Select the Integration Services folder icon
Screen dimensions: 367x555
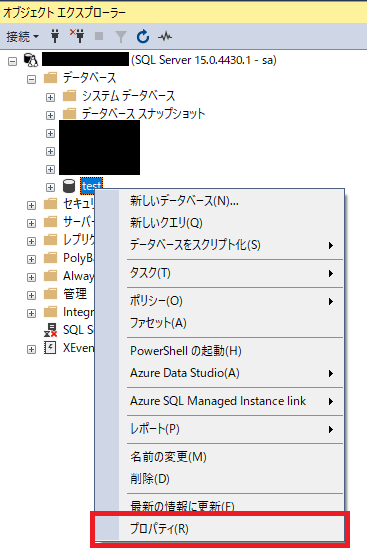pos(51,311)
